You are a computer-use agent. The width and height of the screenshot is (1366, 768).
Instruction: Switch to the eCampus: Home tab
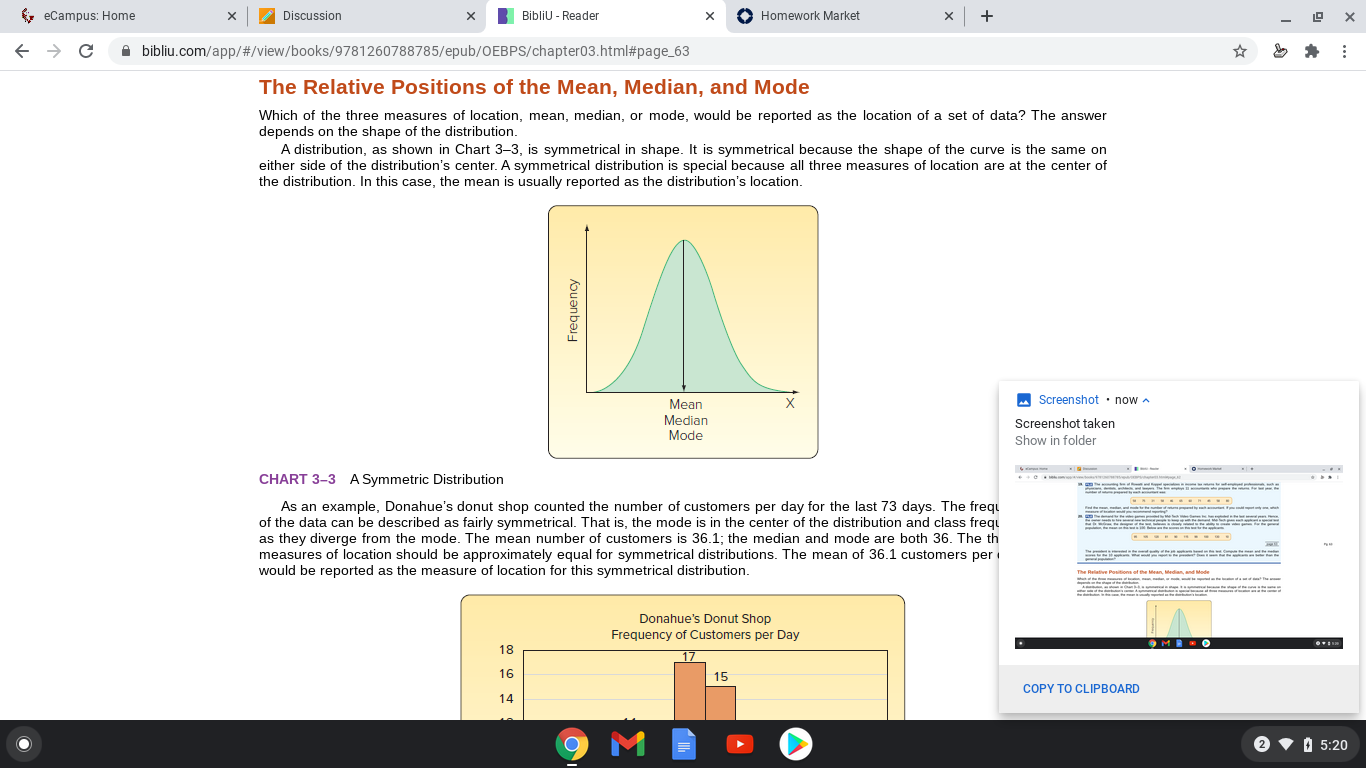pyautogui.click(x=123, y=16)
